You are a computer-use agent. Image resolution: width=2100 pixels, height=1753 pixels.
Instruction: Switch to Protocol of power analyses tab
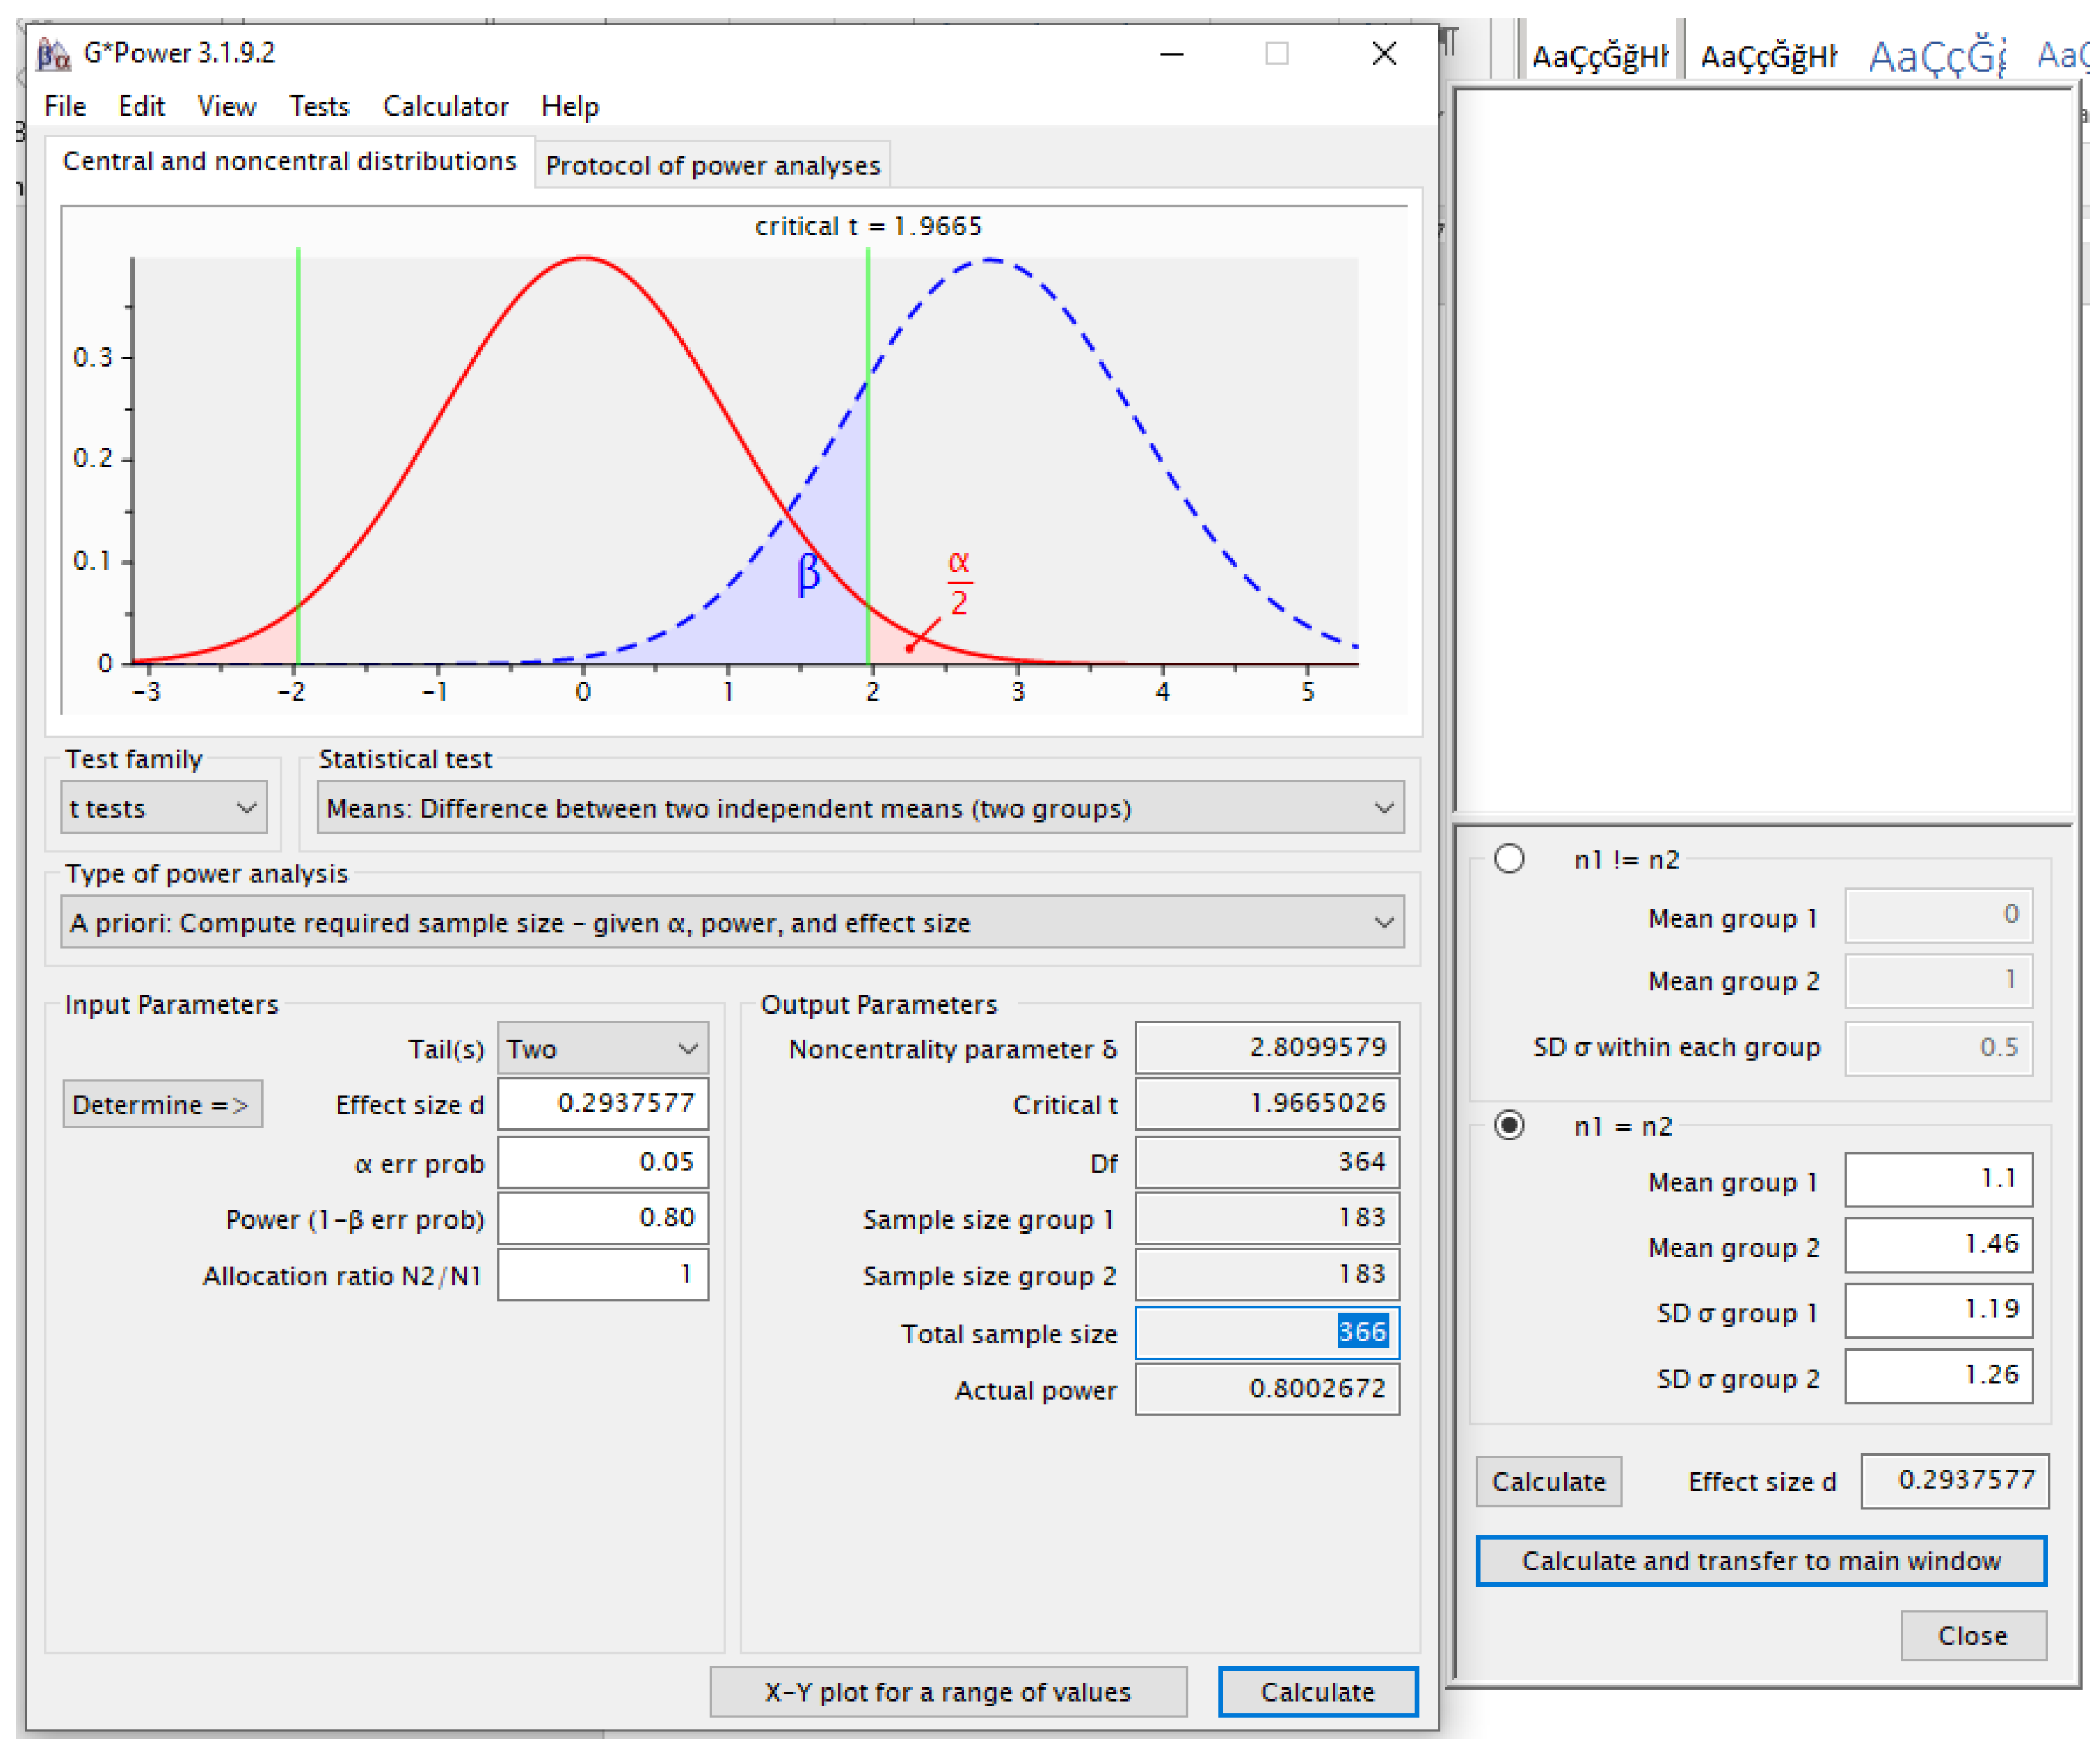click(x=713, y=166)
